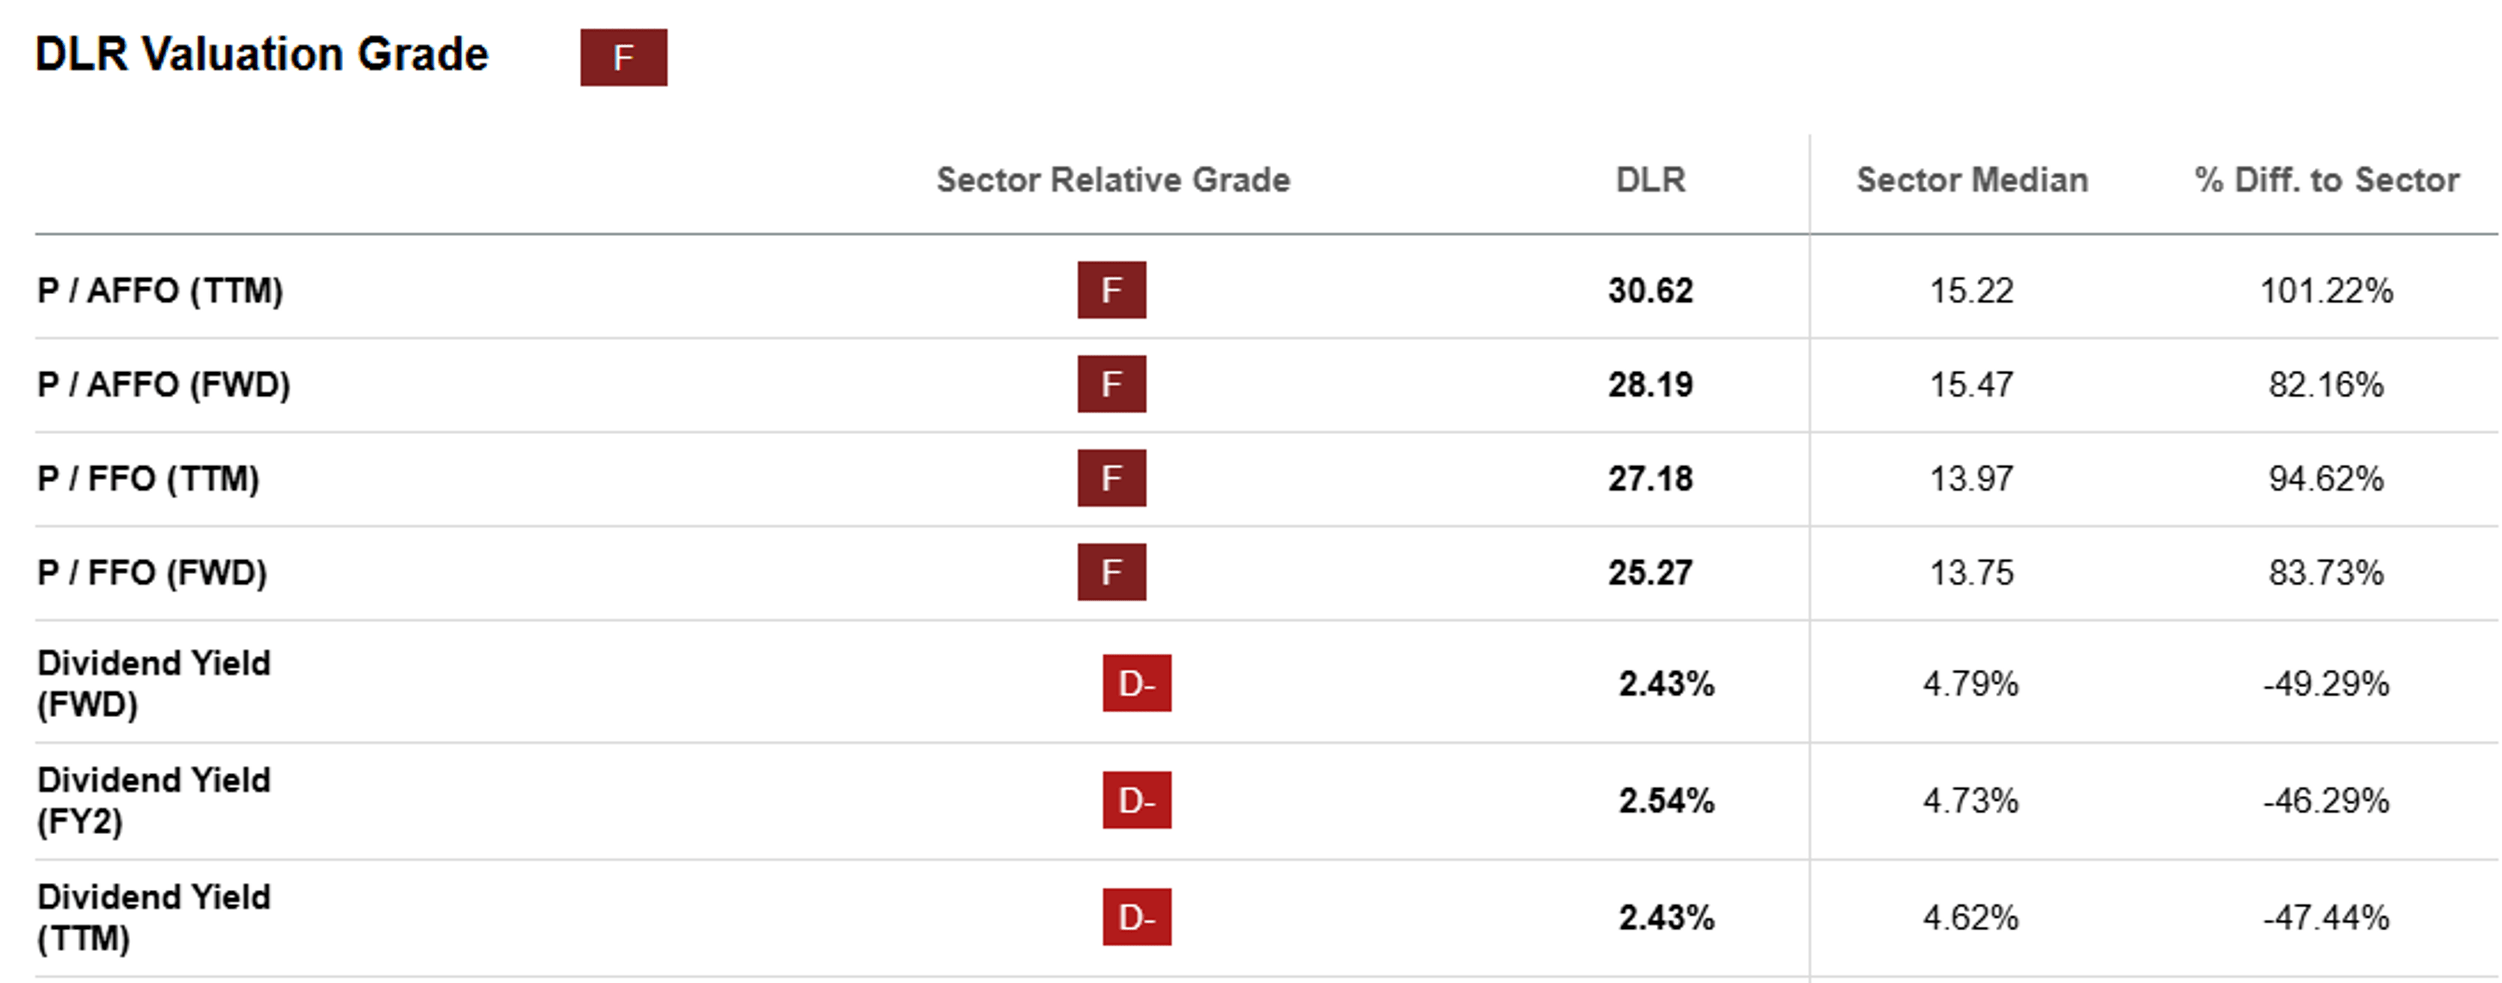This screenshot has width=2502, height=983.
Task: Click the D- badge for Dividend Yield (FWD)
Action: (x=1137, y=683)
